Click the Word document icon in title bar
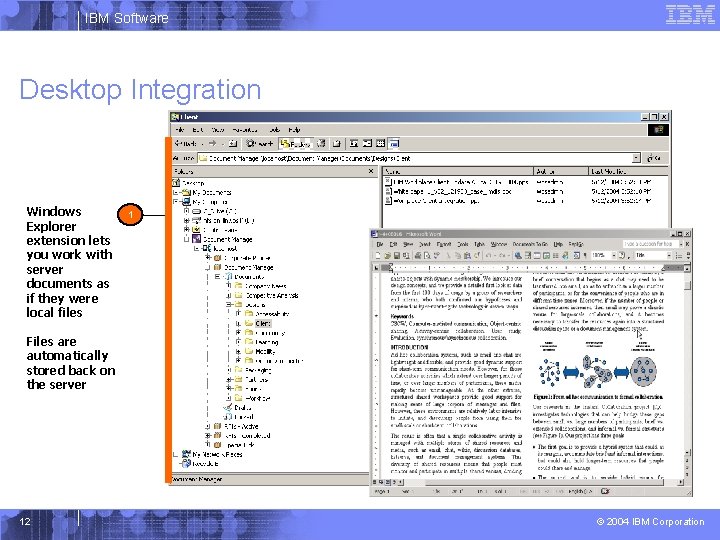The image size is (720, 540). [x=374, y=234]
